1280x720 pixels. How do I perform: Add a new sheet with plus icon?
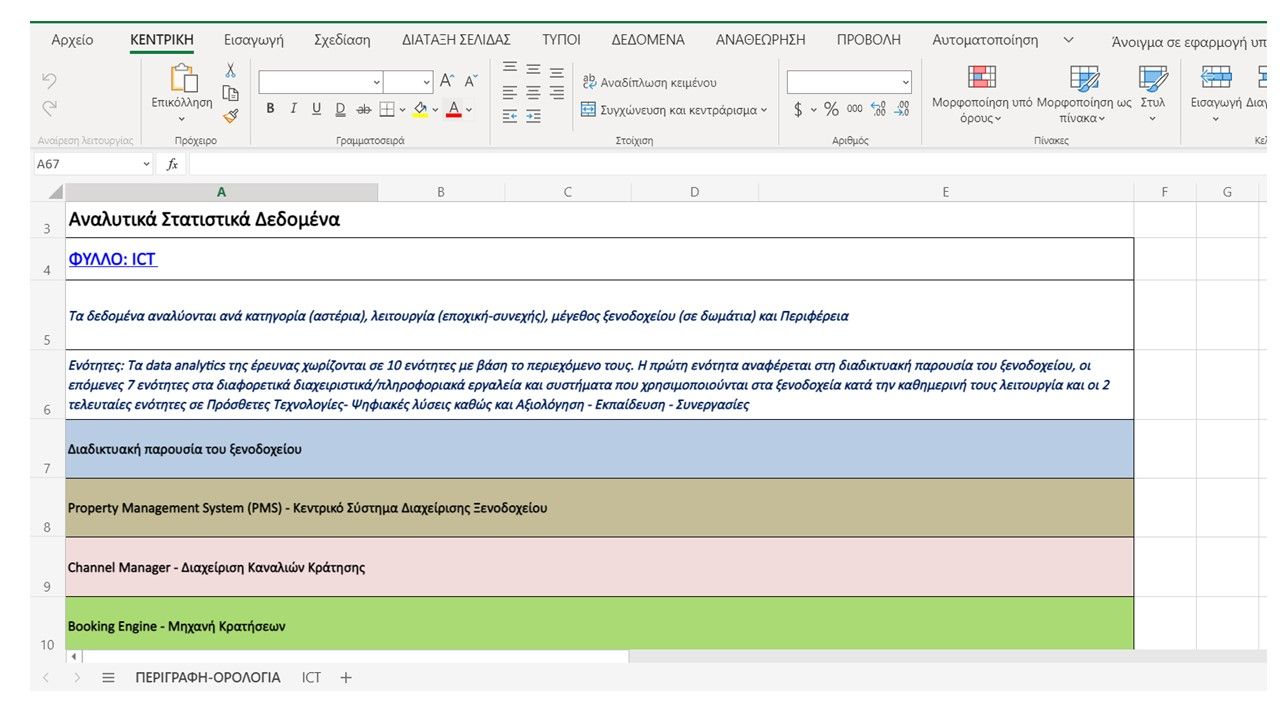pos(346,678)
